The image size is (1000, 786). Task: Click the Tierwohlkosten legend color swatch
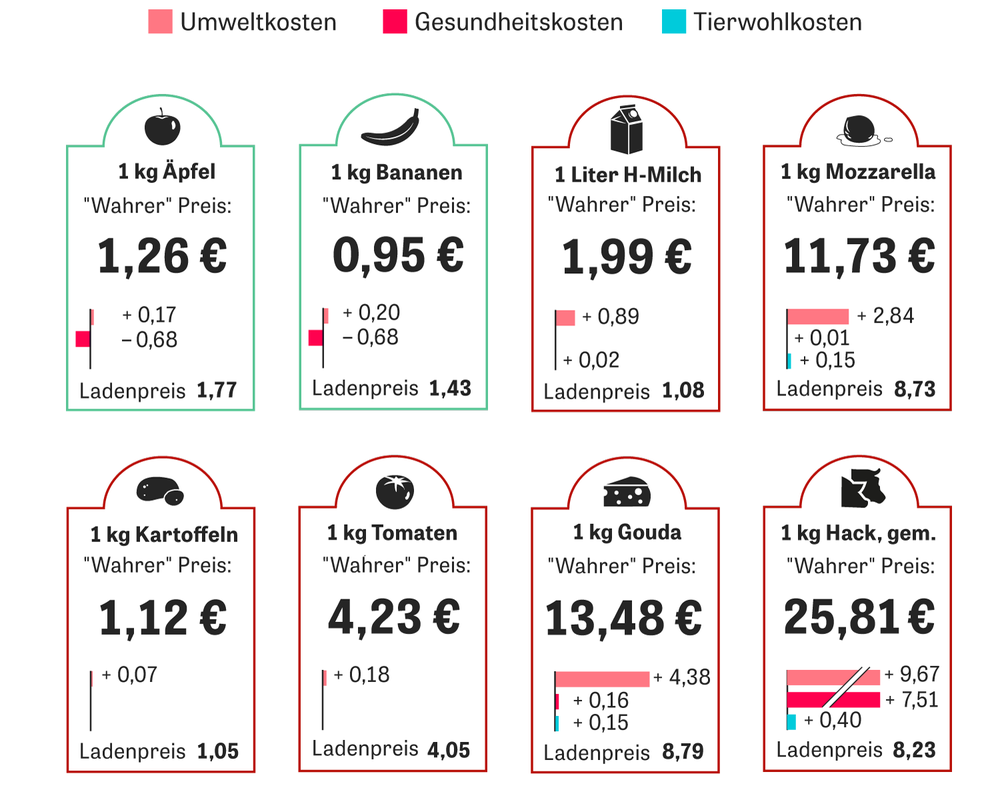(x=673, y=22)
